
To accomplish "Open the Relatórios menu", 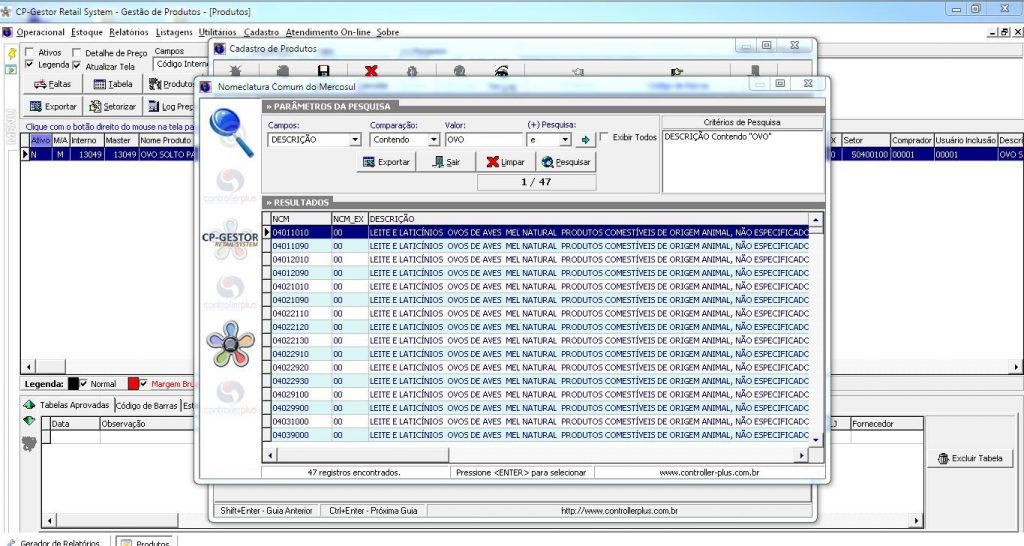I will pyautogui.click(x=129, y=32).
